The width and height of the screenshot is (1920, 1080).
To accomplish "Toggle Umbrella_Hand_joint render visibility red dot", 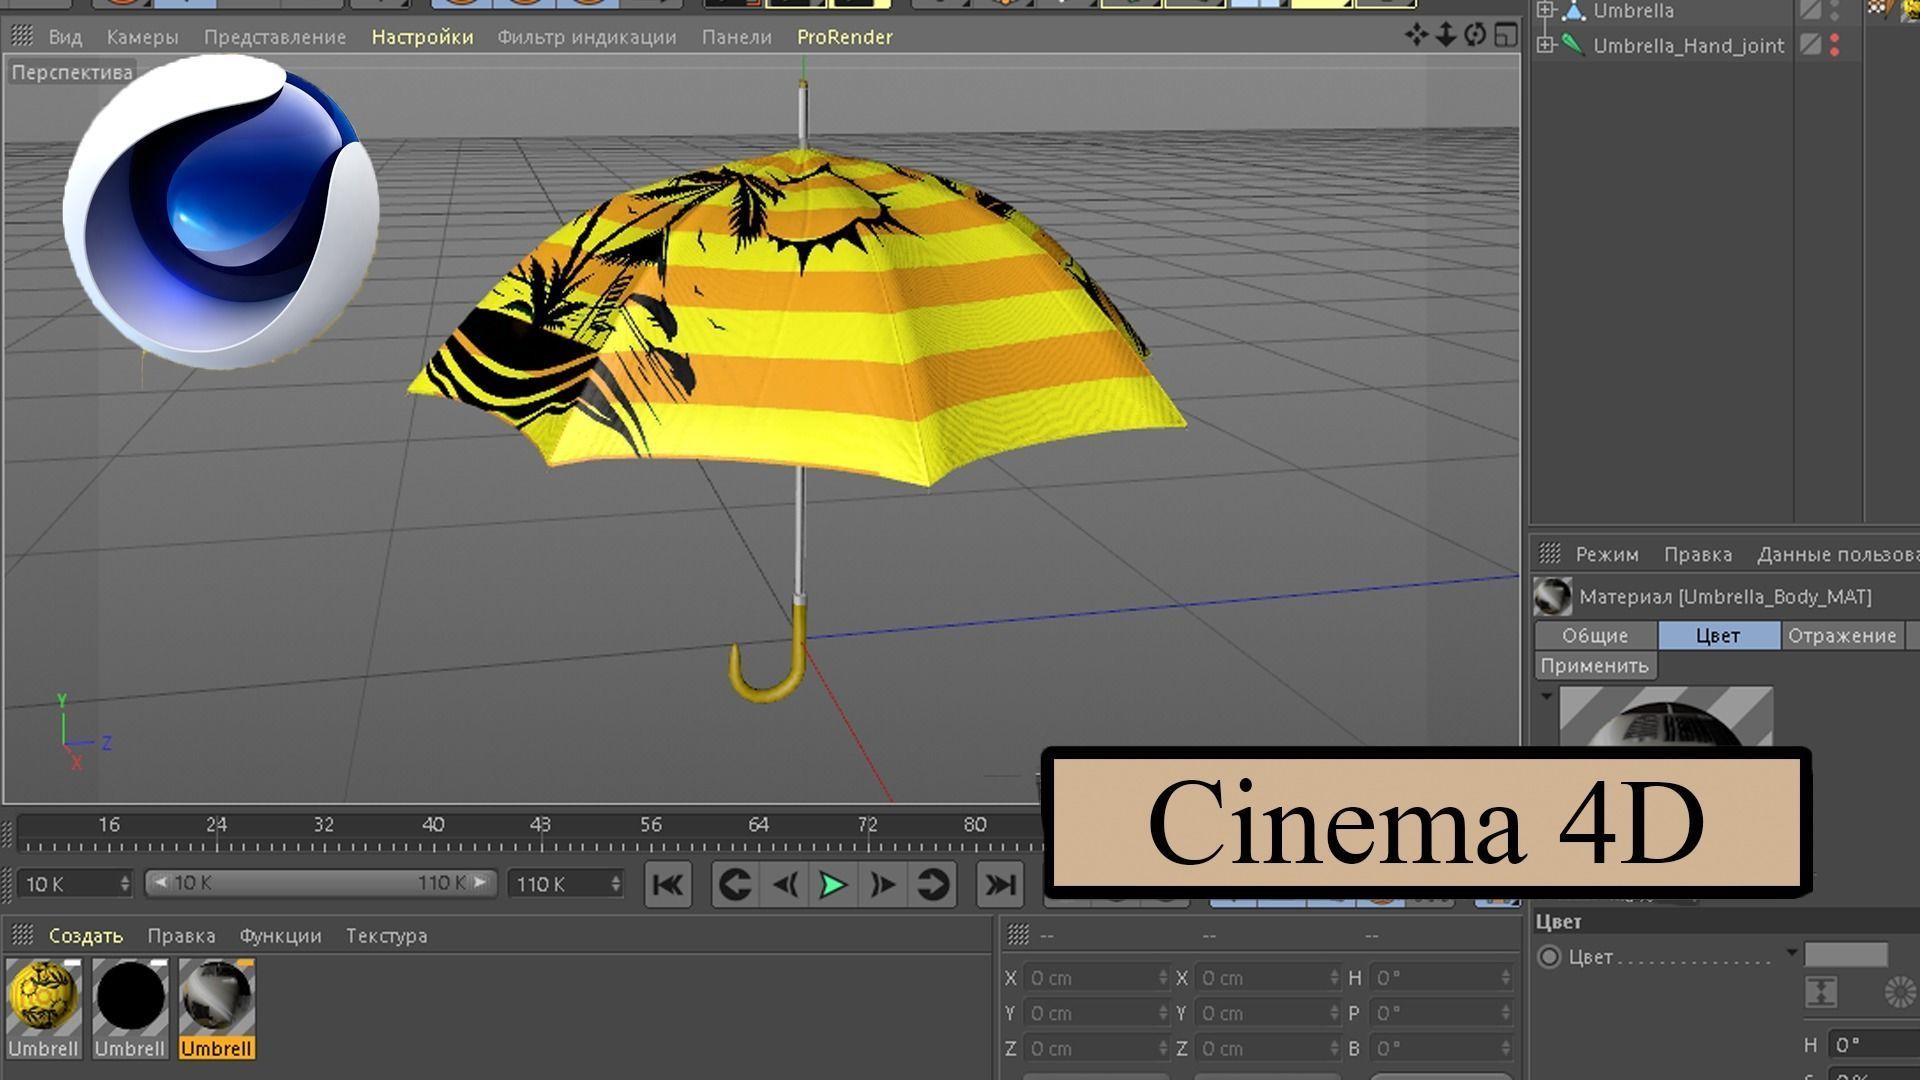I will click(1835, 51).
